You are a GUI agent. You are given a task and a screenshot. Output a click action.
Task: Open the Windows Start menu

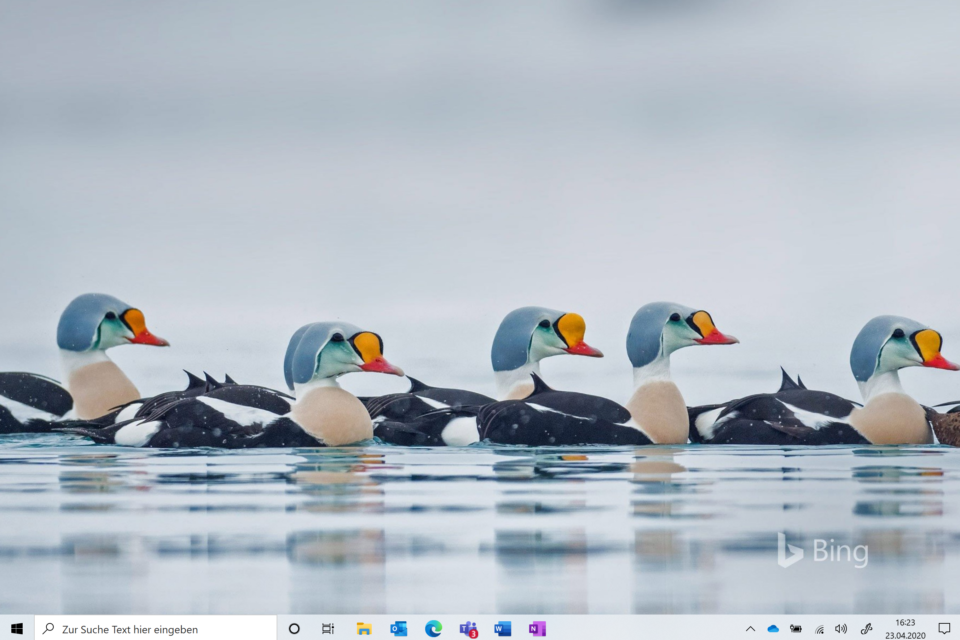click(x=16, y=628)
